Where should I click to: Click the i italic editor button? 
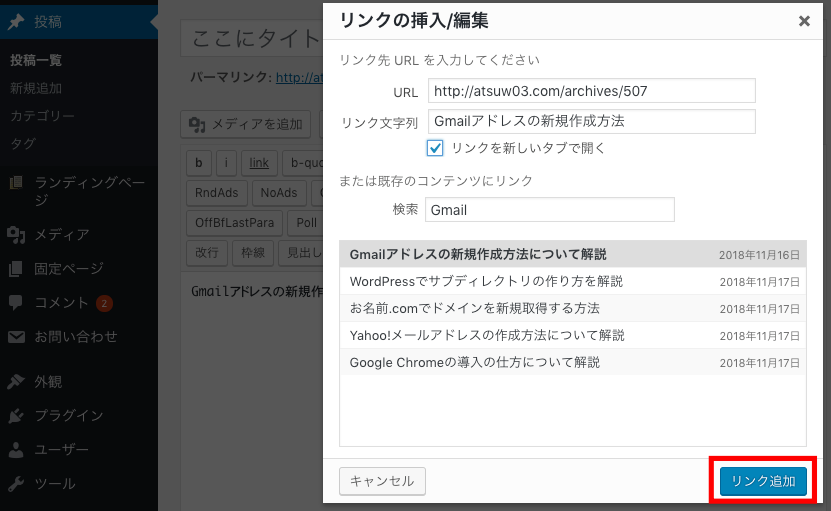click(x=226, y=163)
